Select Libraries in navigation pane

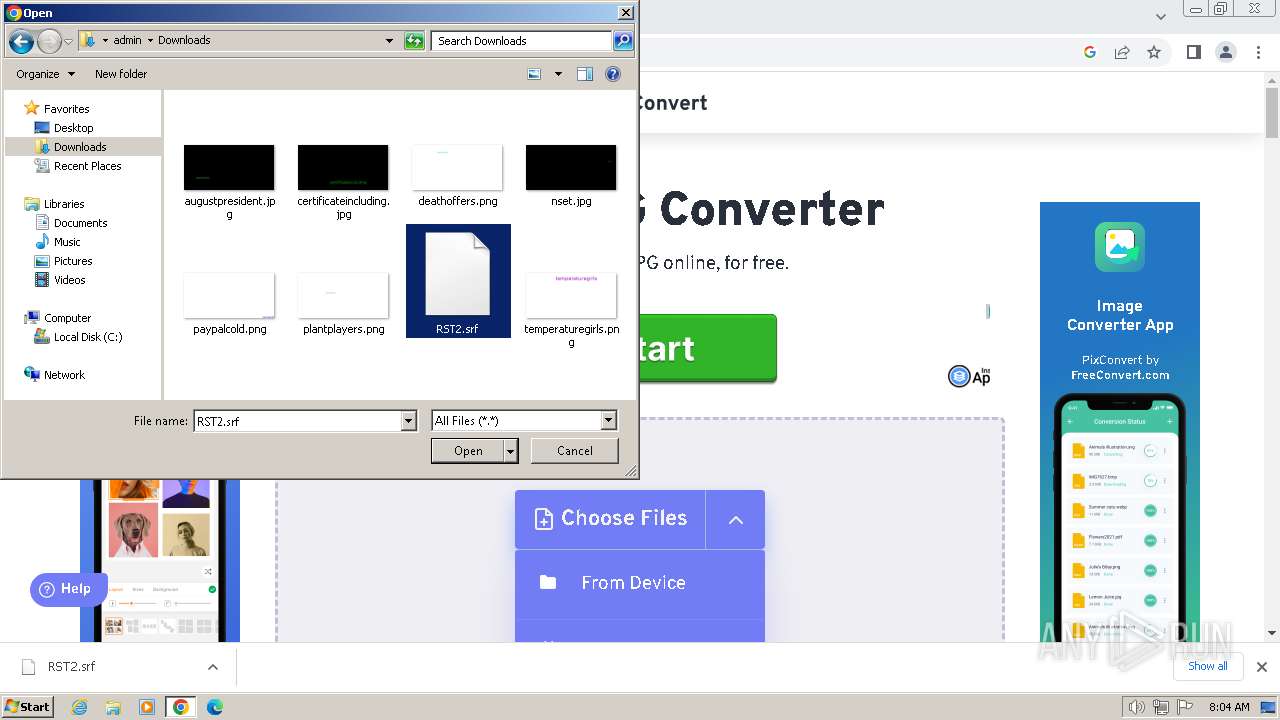[x=64, y=204]
